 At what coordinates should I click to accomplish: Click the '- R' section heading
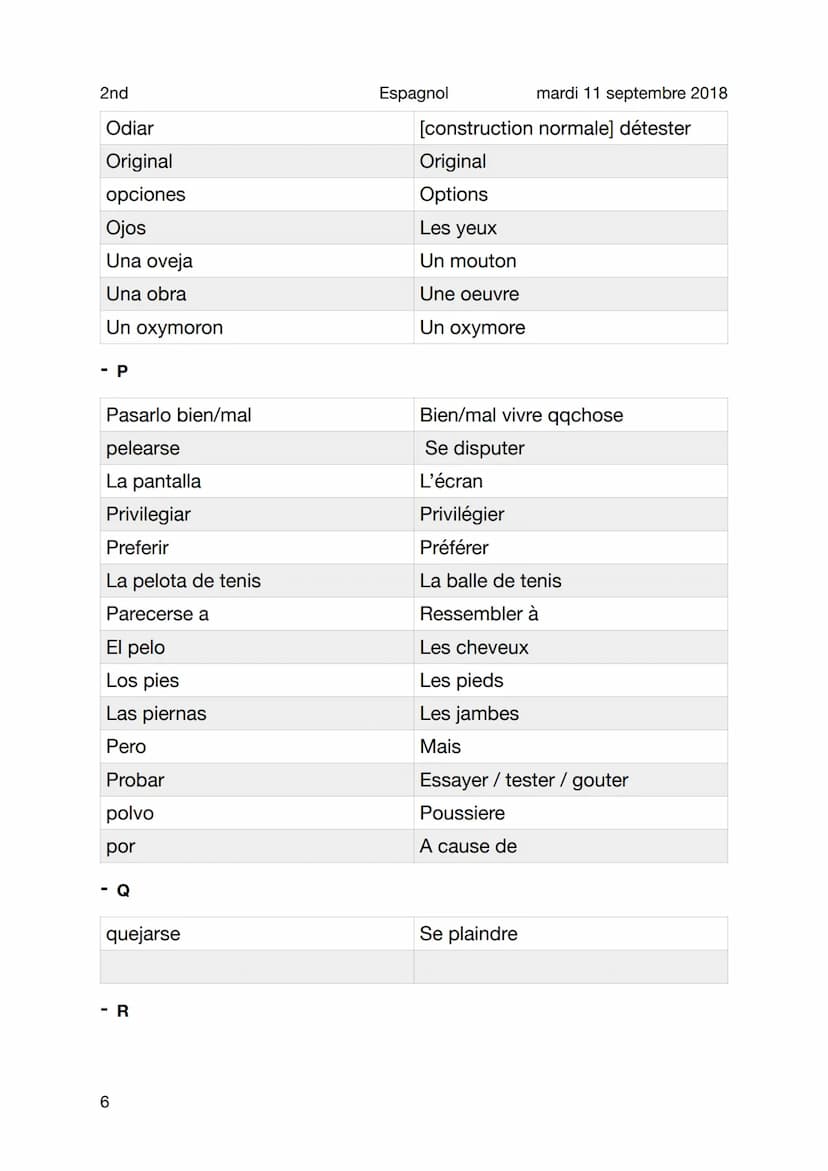point(115,1010)
